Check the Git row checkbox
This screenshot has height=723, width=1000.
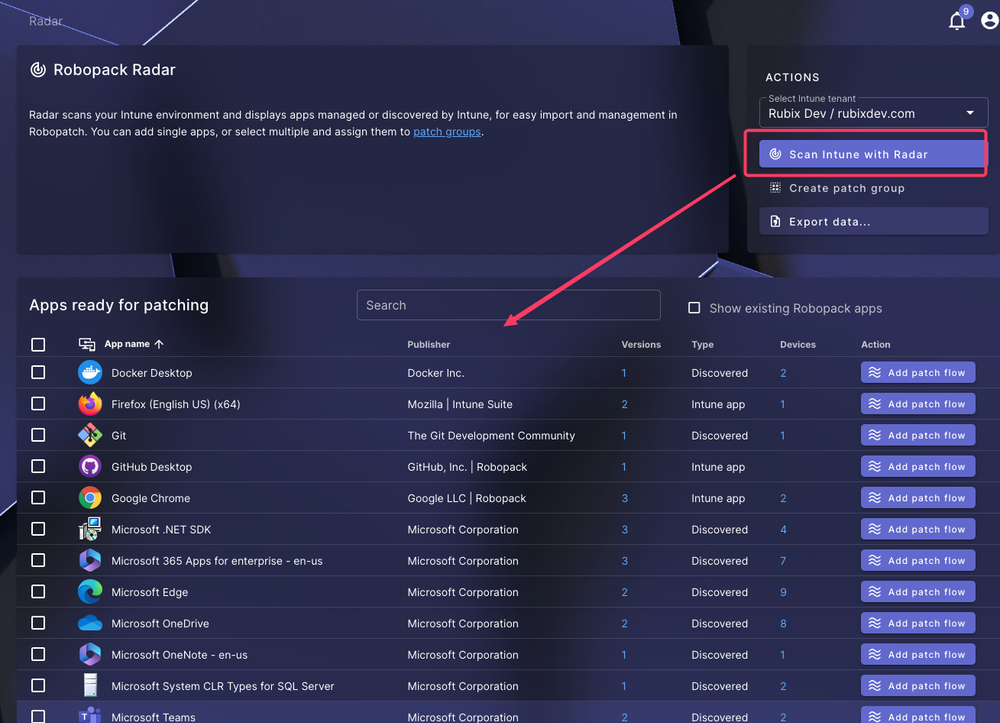(x=38, y=435)
